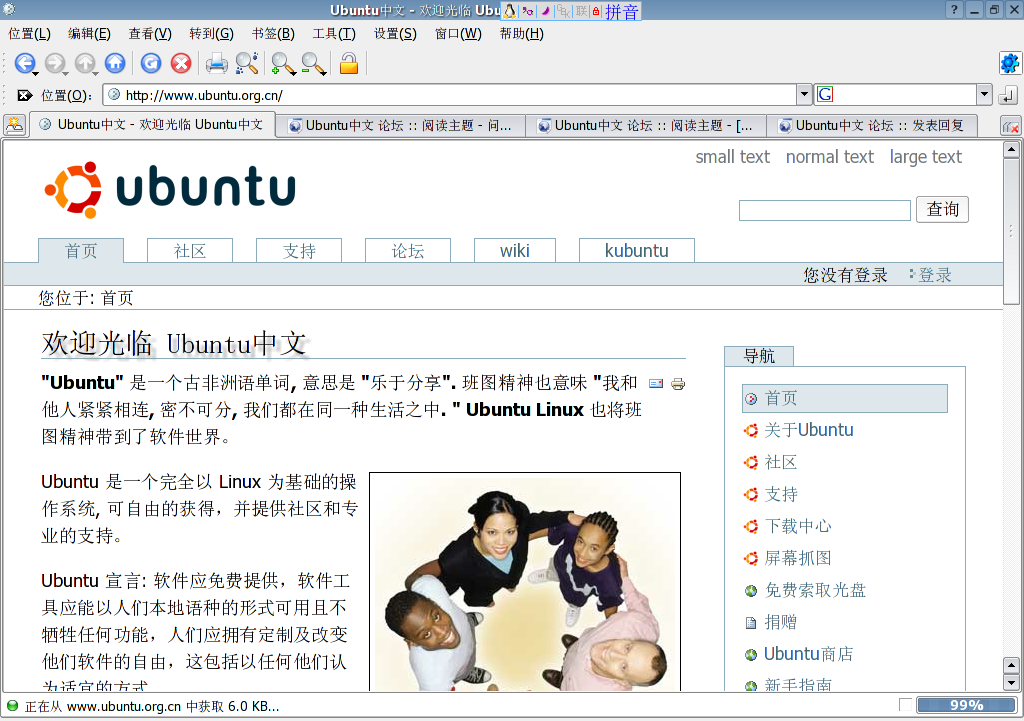
Task: Open the 工具(T) menu
Action: pos(334,34)
